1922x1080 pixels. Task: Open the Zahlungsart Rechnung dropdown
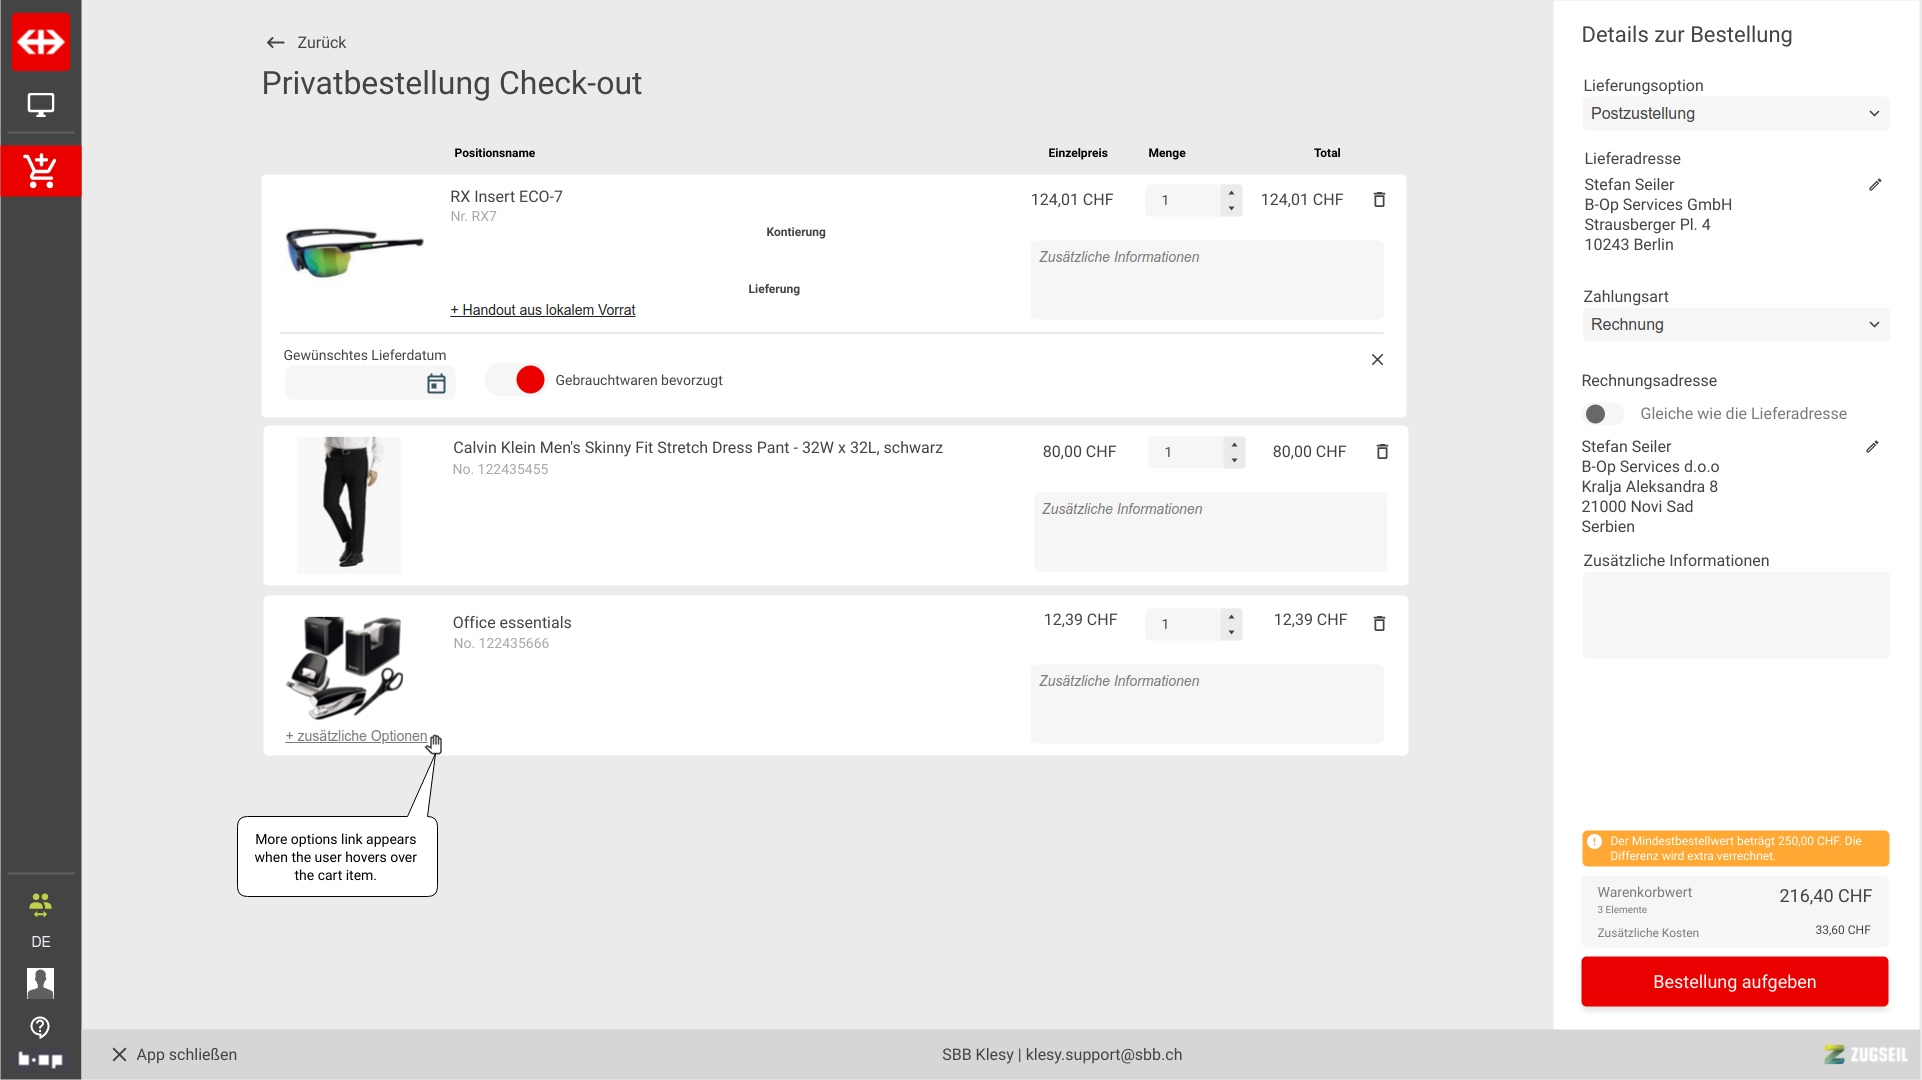1735,325
